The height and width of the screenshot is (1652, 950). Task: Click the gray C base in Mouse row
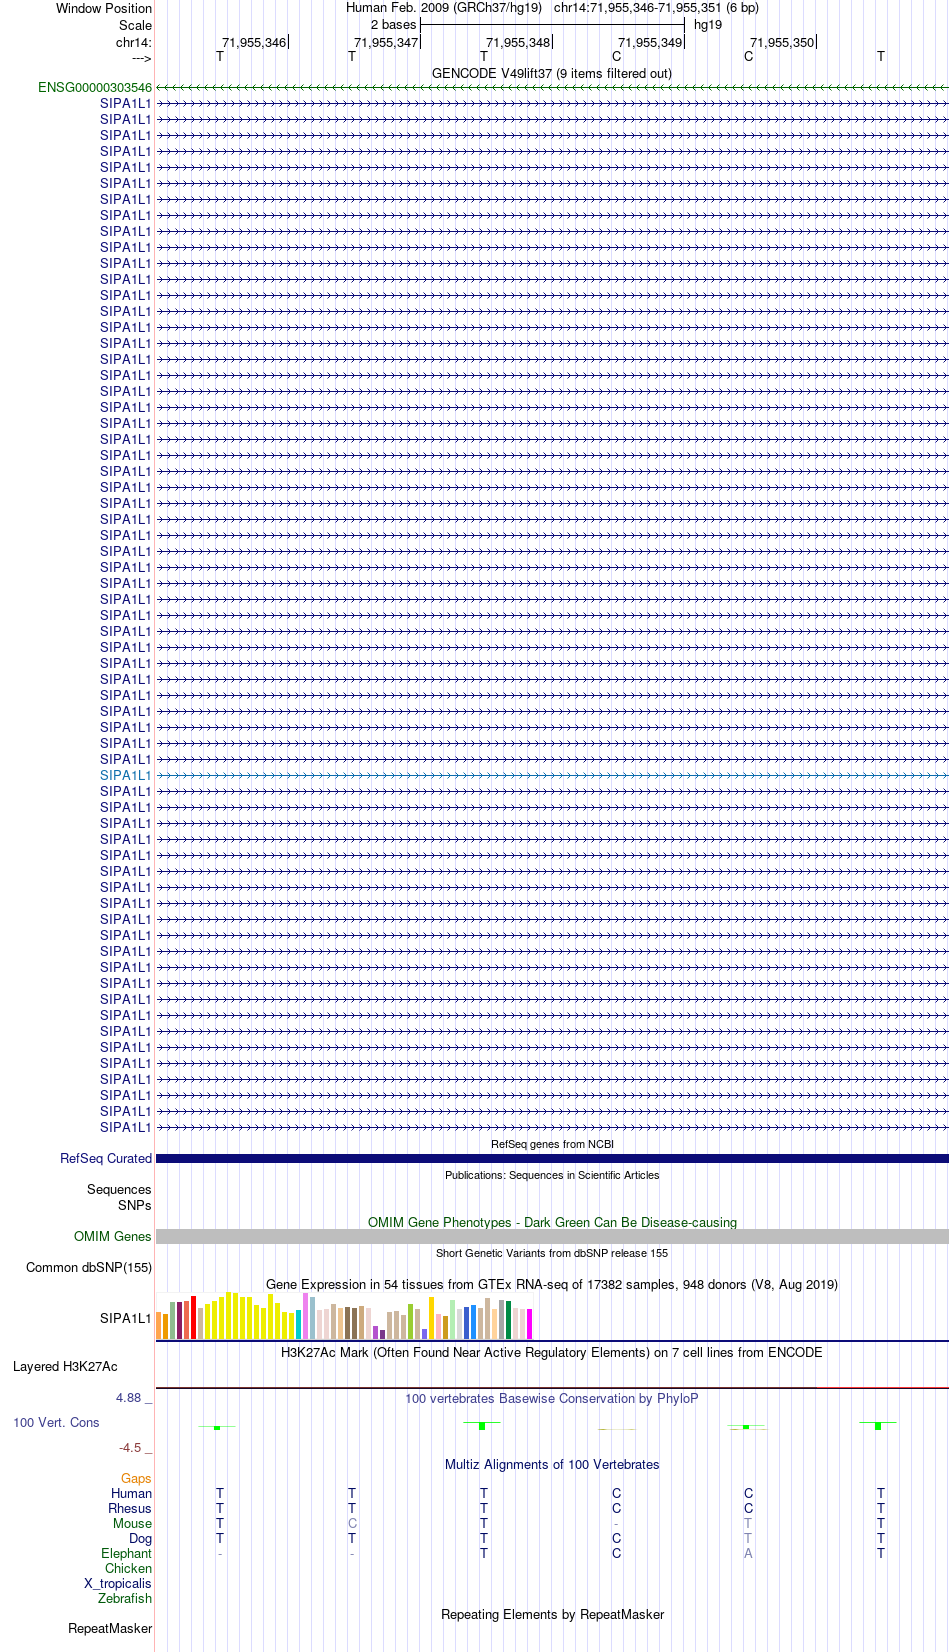point(352,1524)
